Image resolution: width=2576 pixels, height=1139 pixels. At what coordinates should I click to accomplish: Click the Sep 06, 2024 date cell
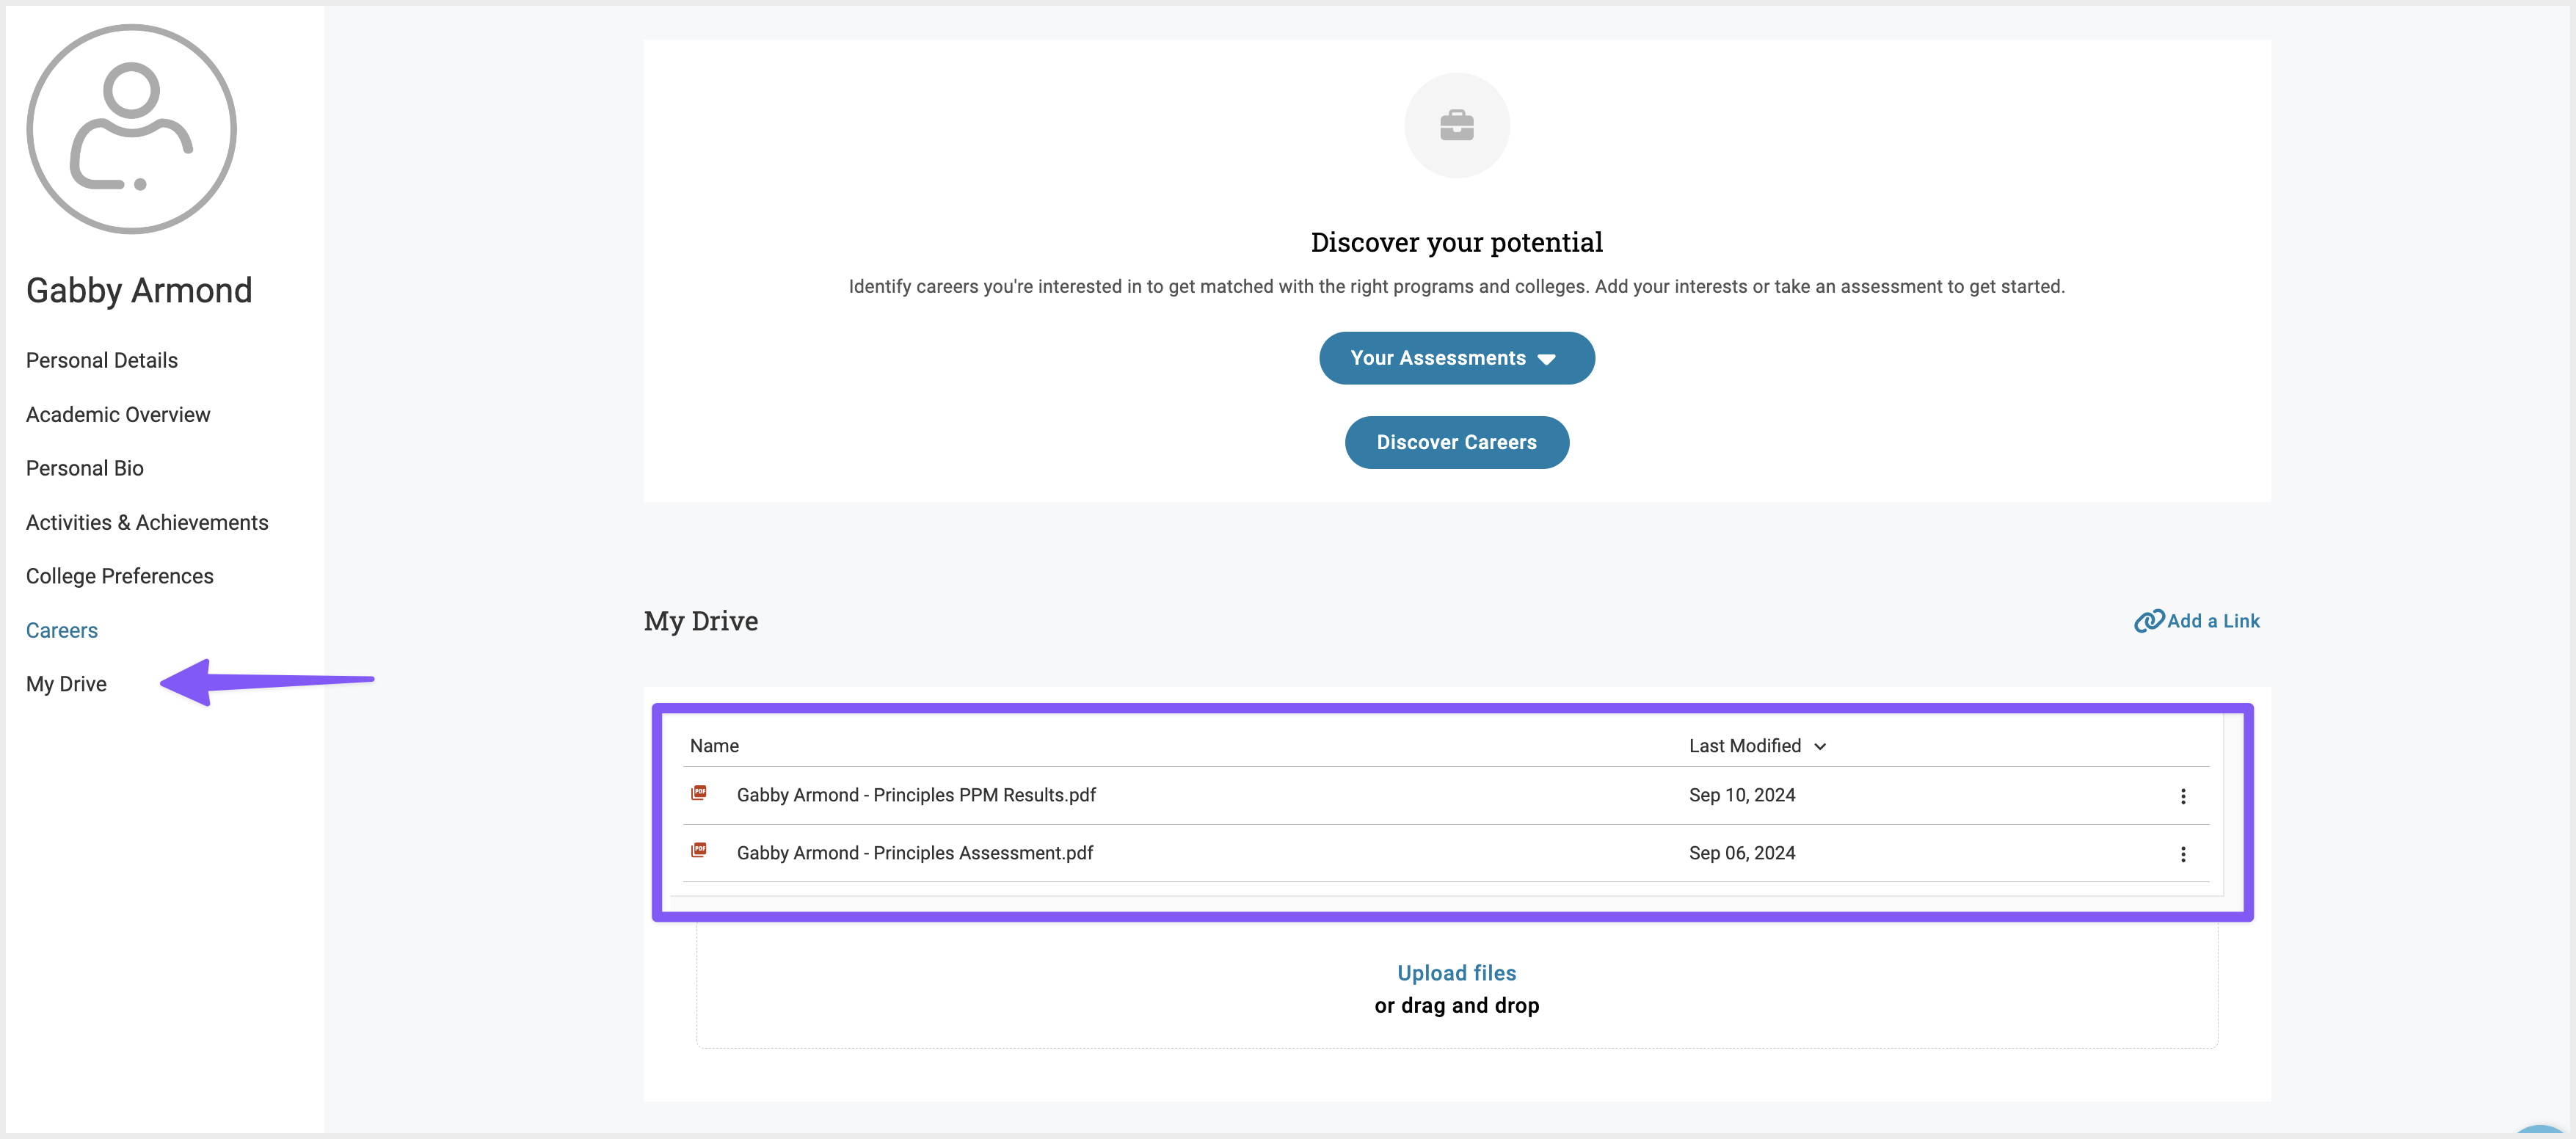(1741, 853)
